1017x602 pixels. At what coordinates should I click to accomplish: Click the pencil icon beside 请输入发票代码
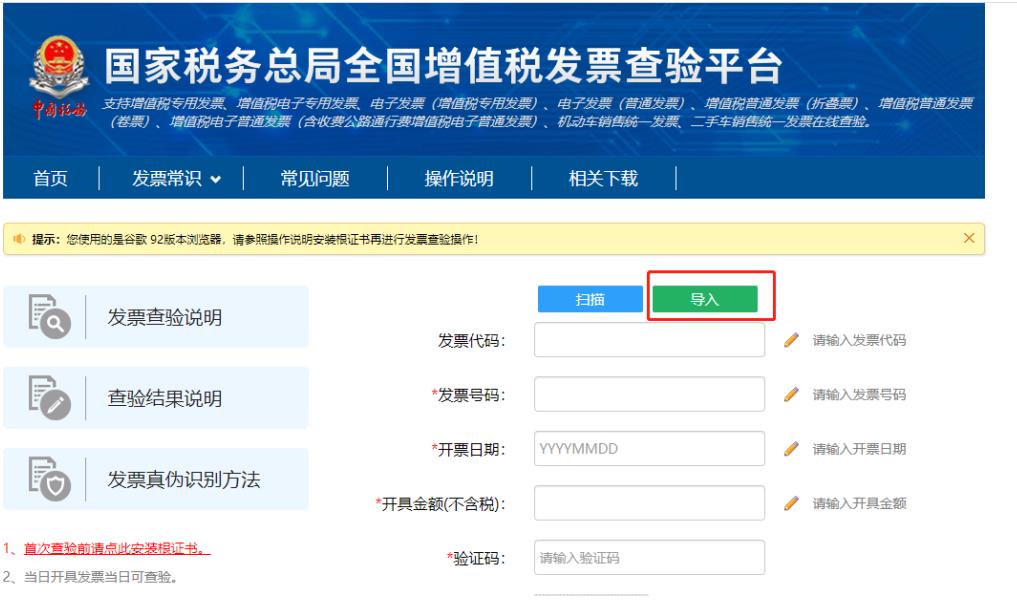coord(791,340)
